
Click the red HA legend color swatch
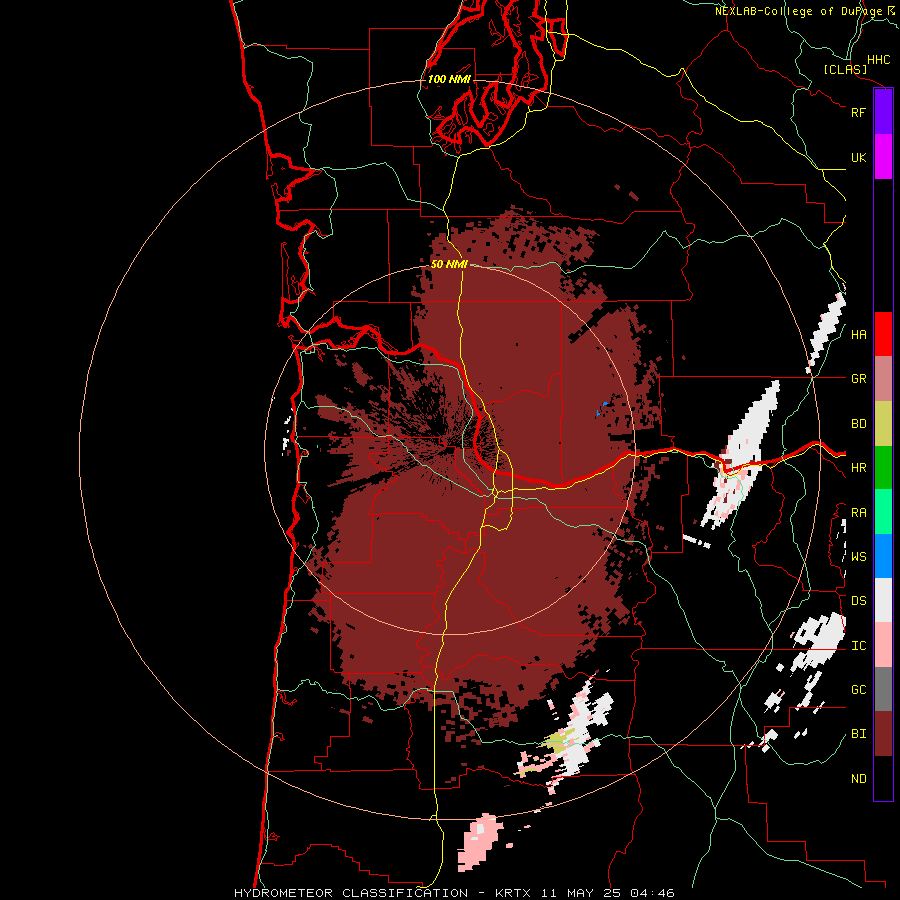tap(883, 334)
